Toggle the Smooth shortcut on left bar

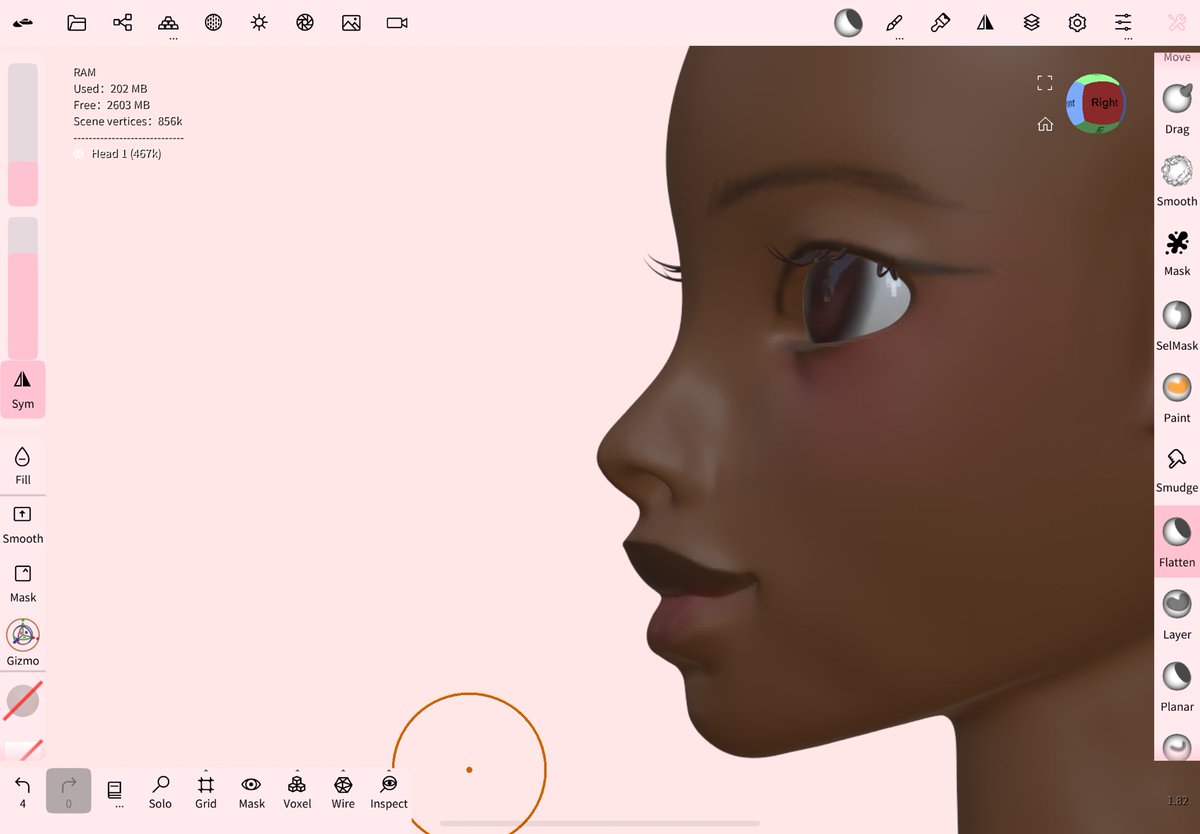[23, 524]
